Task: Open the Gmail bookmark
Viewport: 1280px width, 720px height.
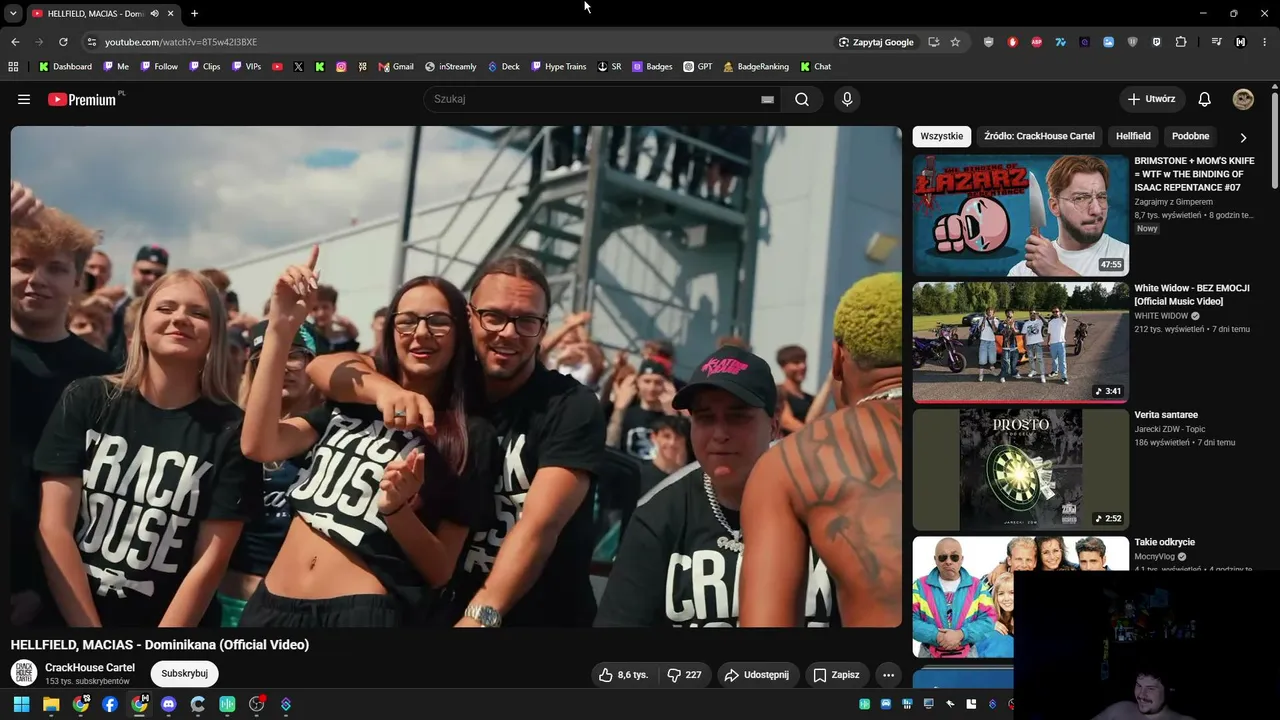Action: pyautogui.click(x=396, y=67)
